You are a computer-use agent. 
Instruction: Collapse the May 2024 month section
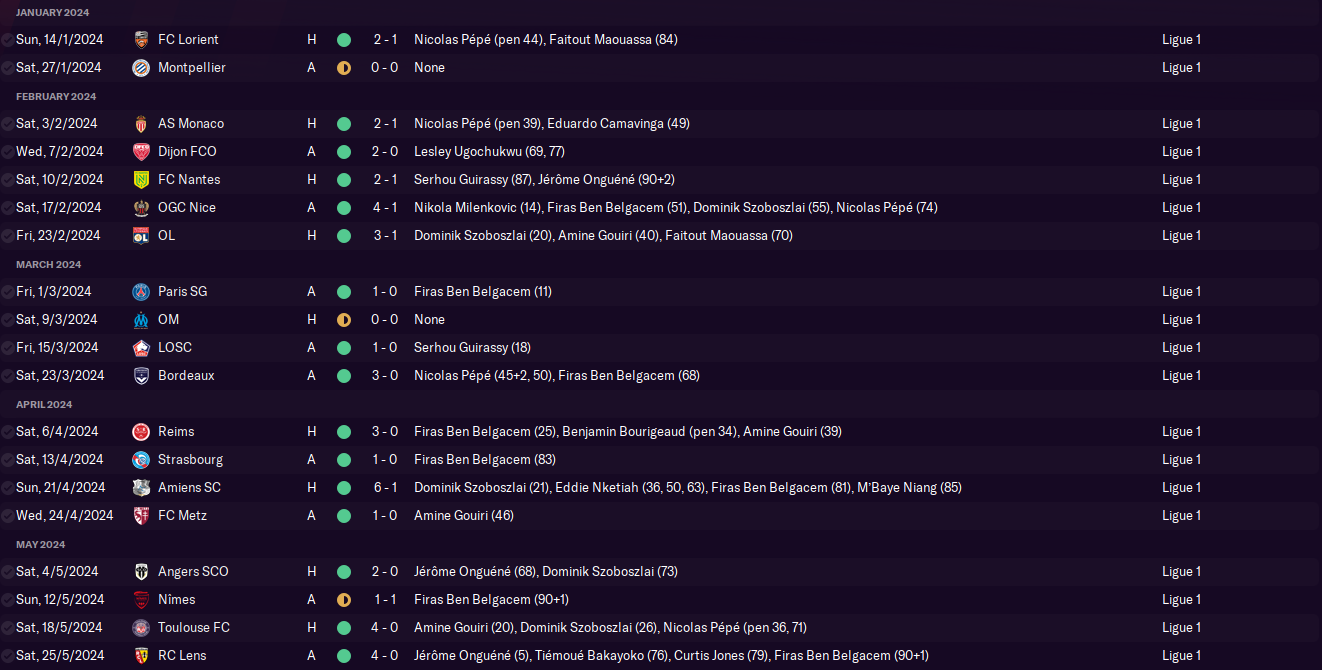[x=40, y=544]
